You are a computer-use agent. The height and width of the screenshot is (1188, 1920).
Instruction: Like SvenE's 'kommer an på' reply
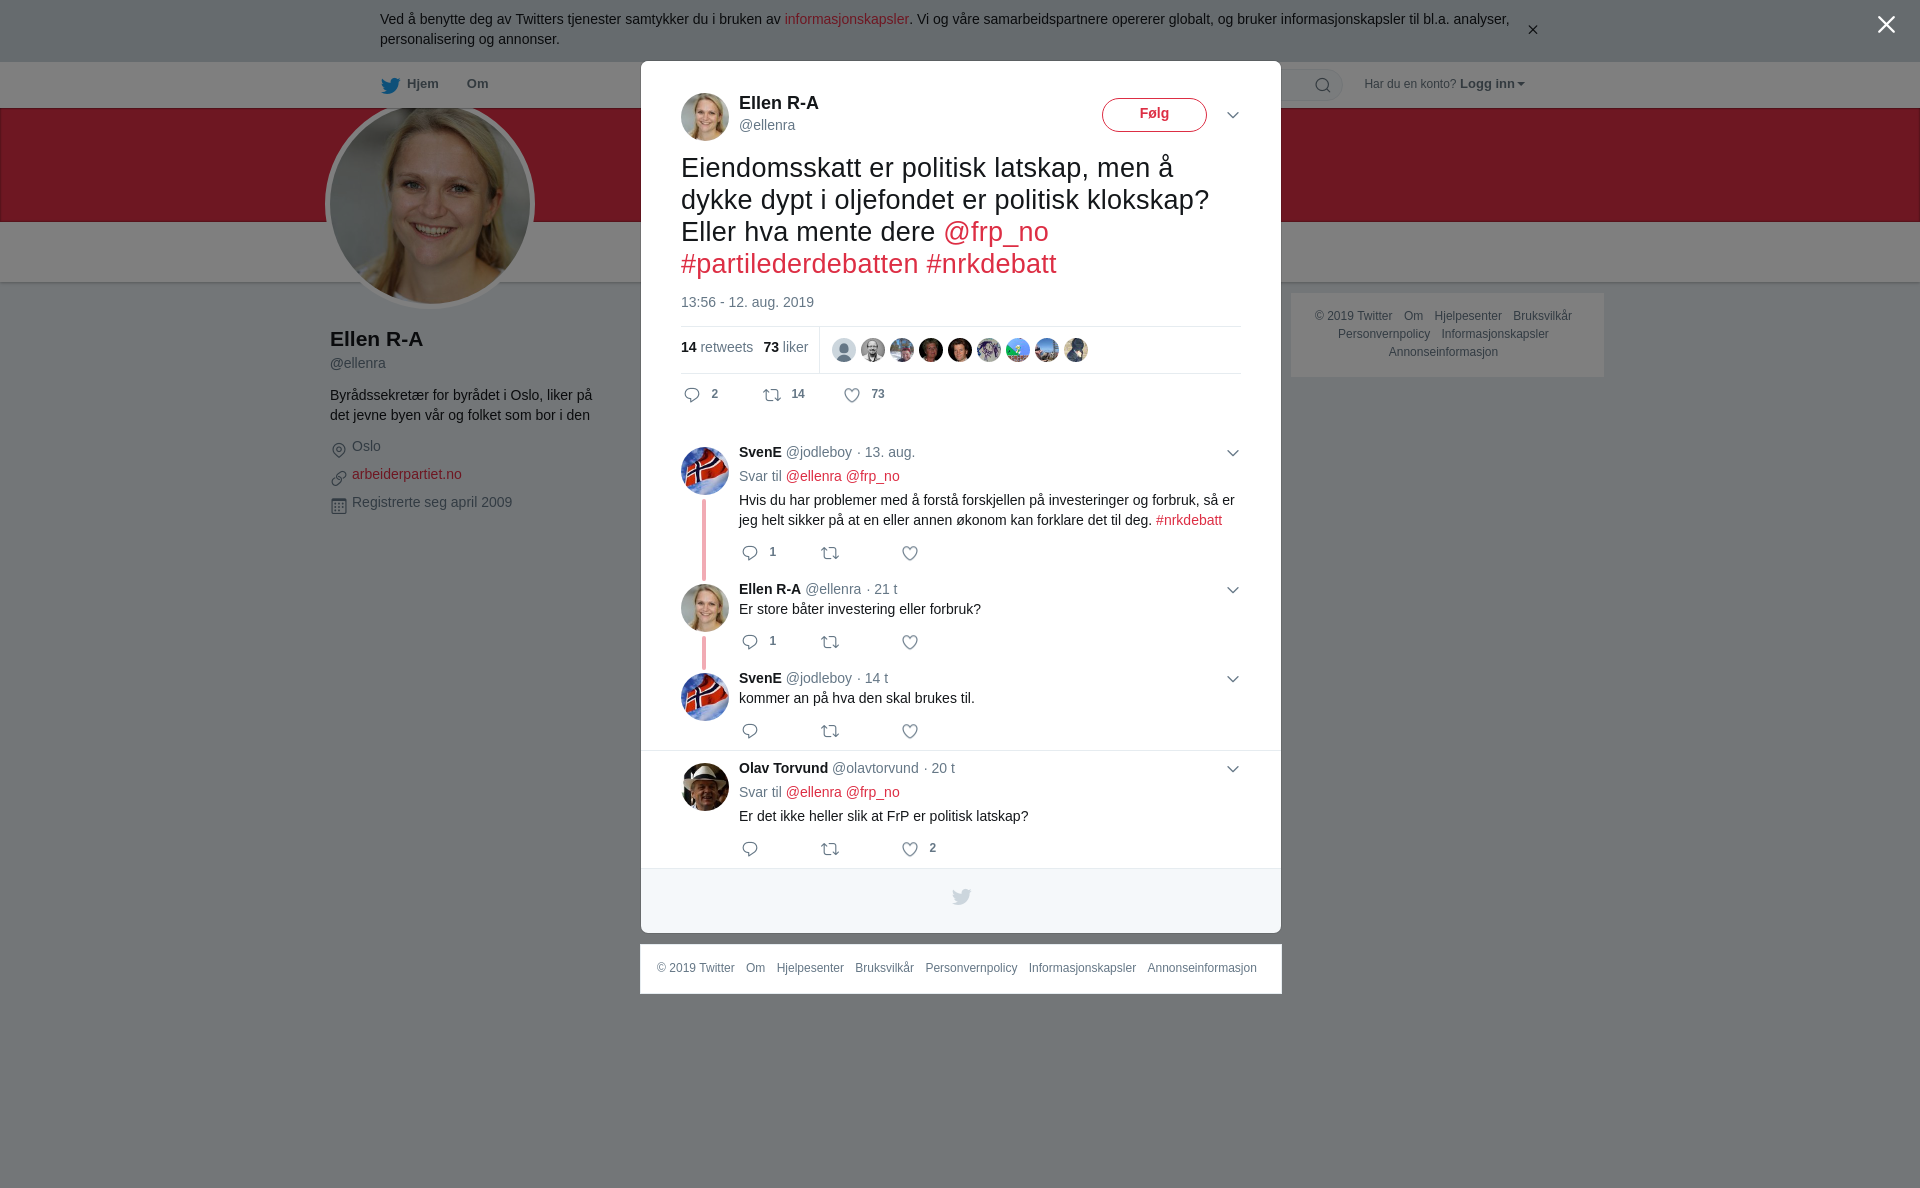click(x=910, y=732)
